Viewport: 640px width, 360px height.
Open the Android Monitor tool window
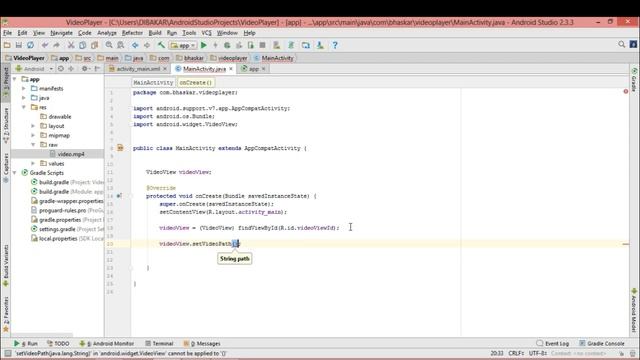(107, 344)
